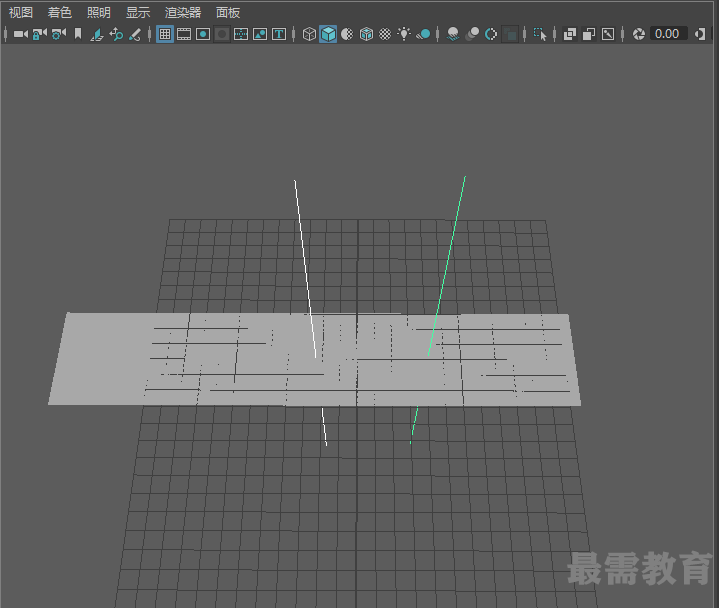Viewport: 719px width, 608px height.
Task: Toggle the Safe Title T icon
Action: click(279, 34)
